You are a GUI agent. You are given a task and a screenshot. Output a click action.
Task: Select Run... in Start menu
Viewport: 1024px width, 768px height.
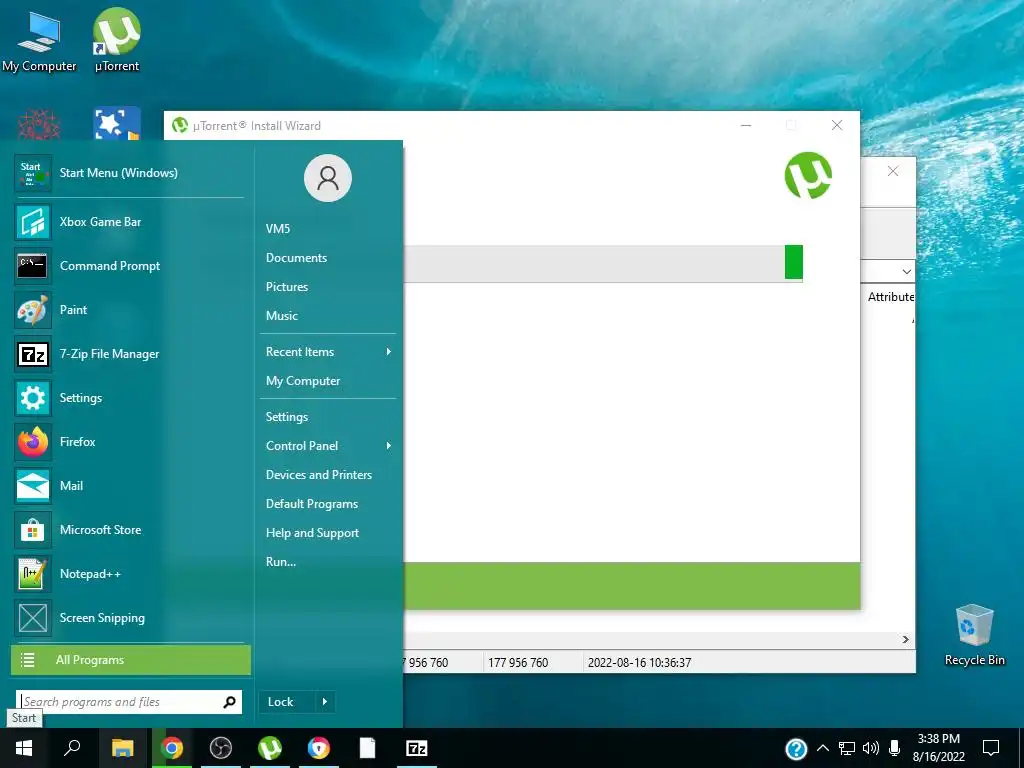coord(281,562)
